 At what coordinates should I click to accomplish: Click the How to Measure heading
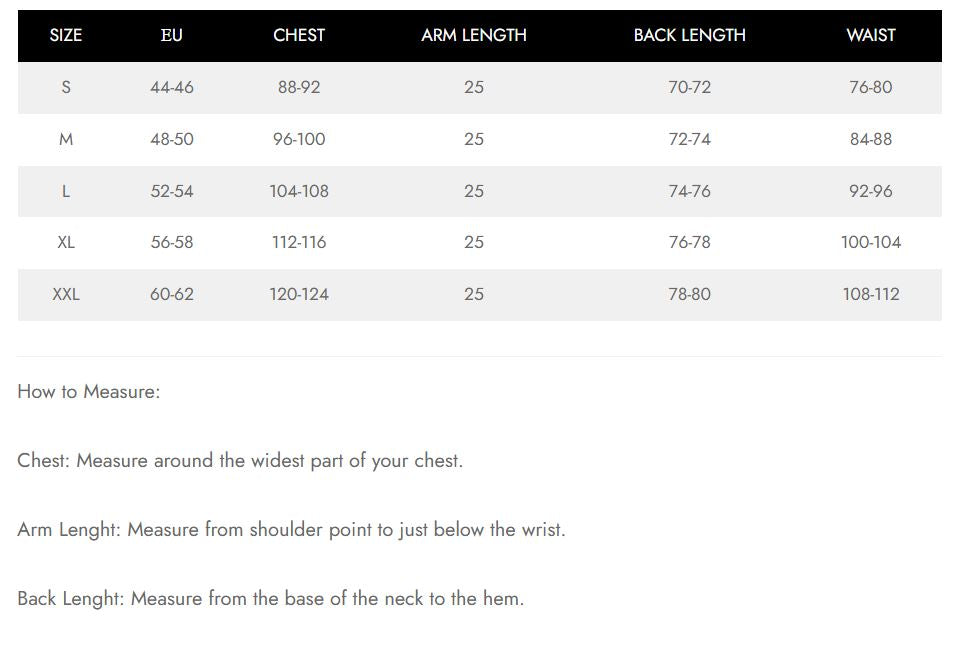(89, 392)
